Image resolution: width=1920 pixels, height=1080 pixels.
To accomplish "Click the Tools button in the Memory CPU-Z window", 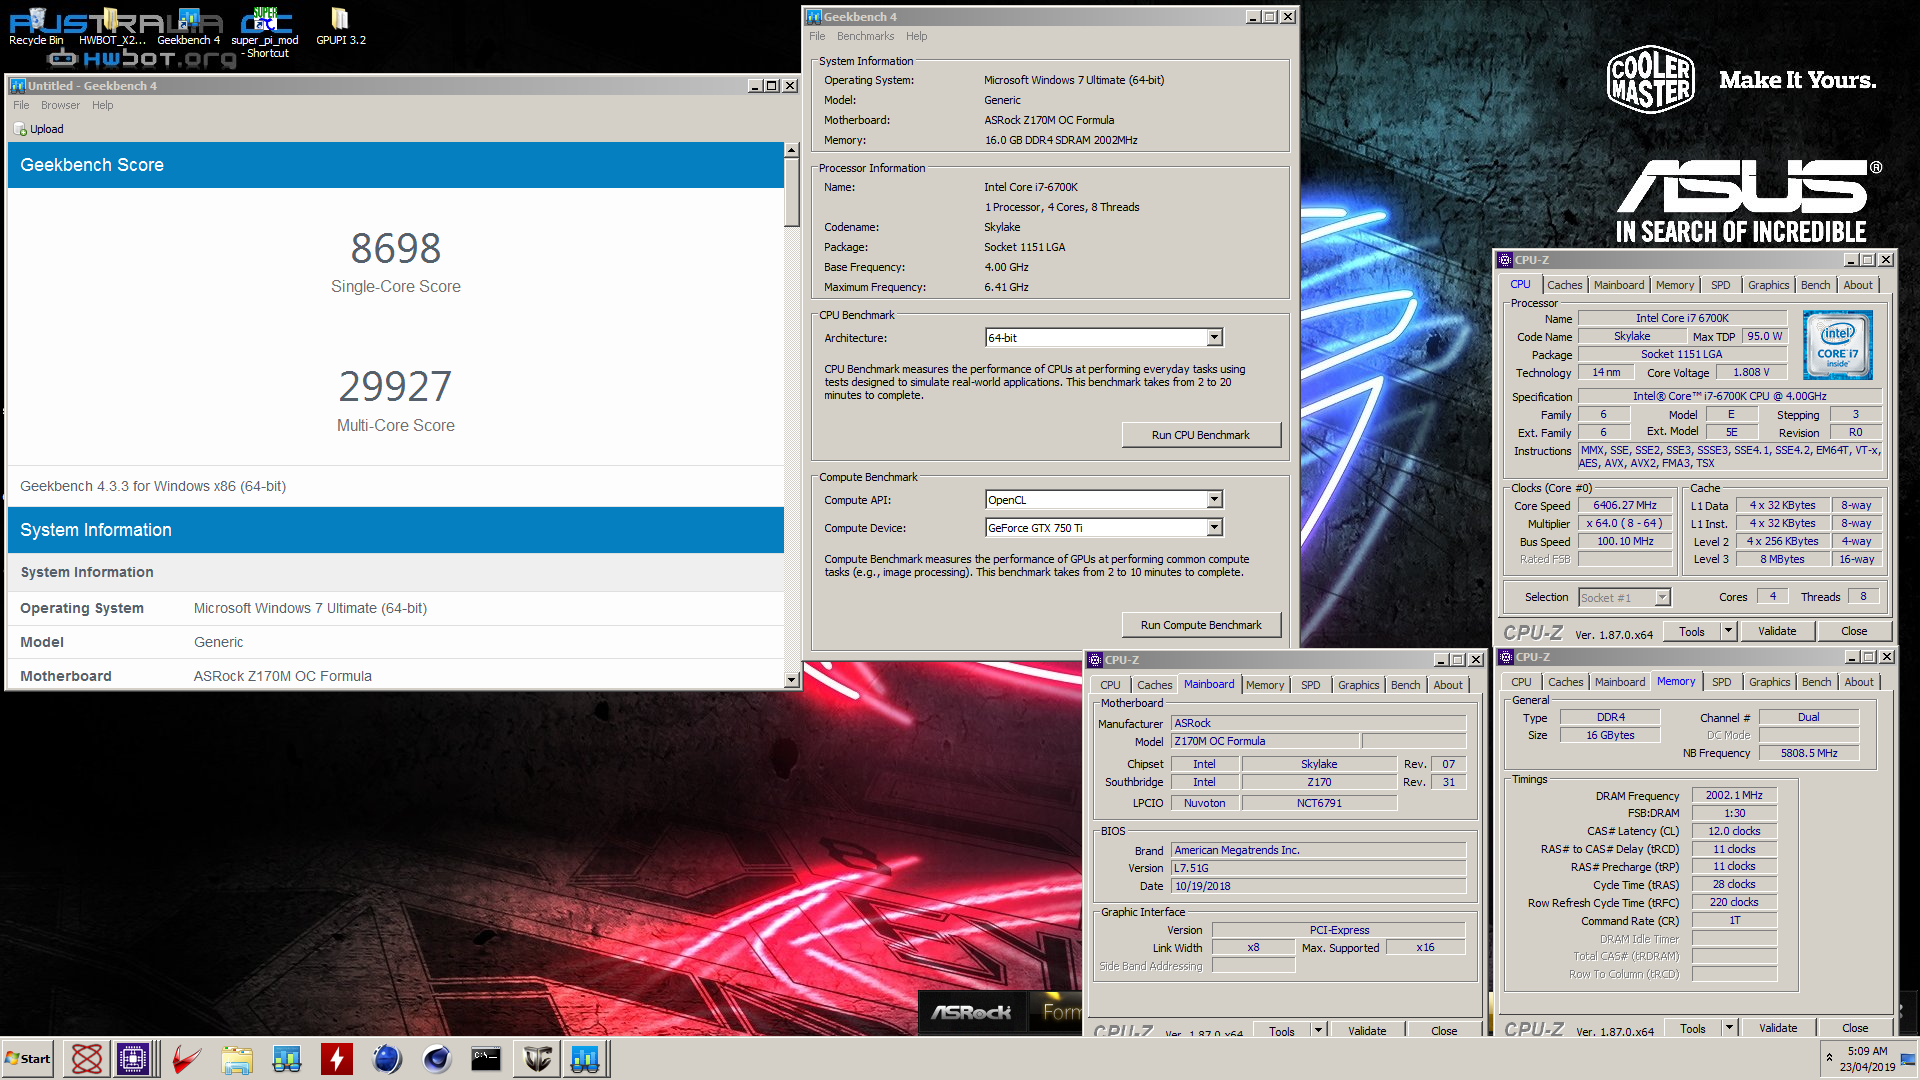I will point(1692,1028).
